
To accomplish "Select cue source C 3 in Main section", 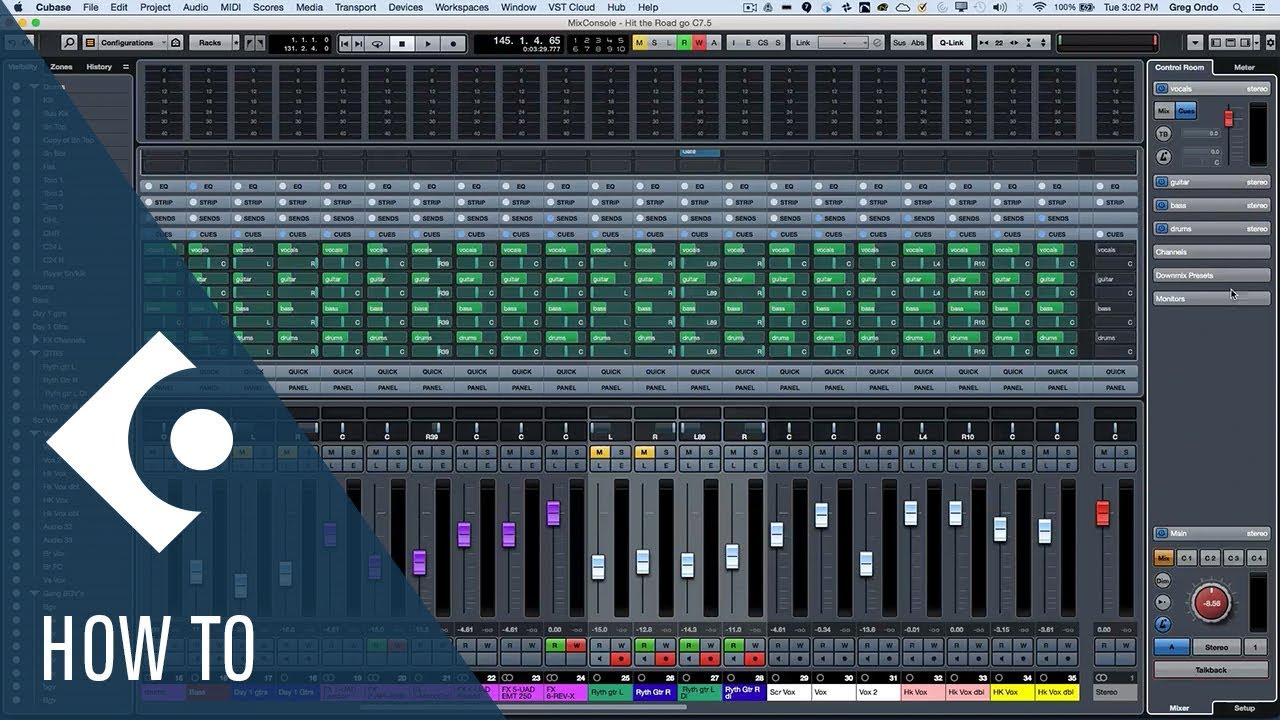I will pyautogui.click(x=1234, y=558).
